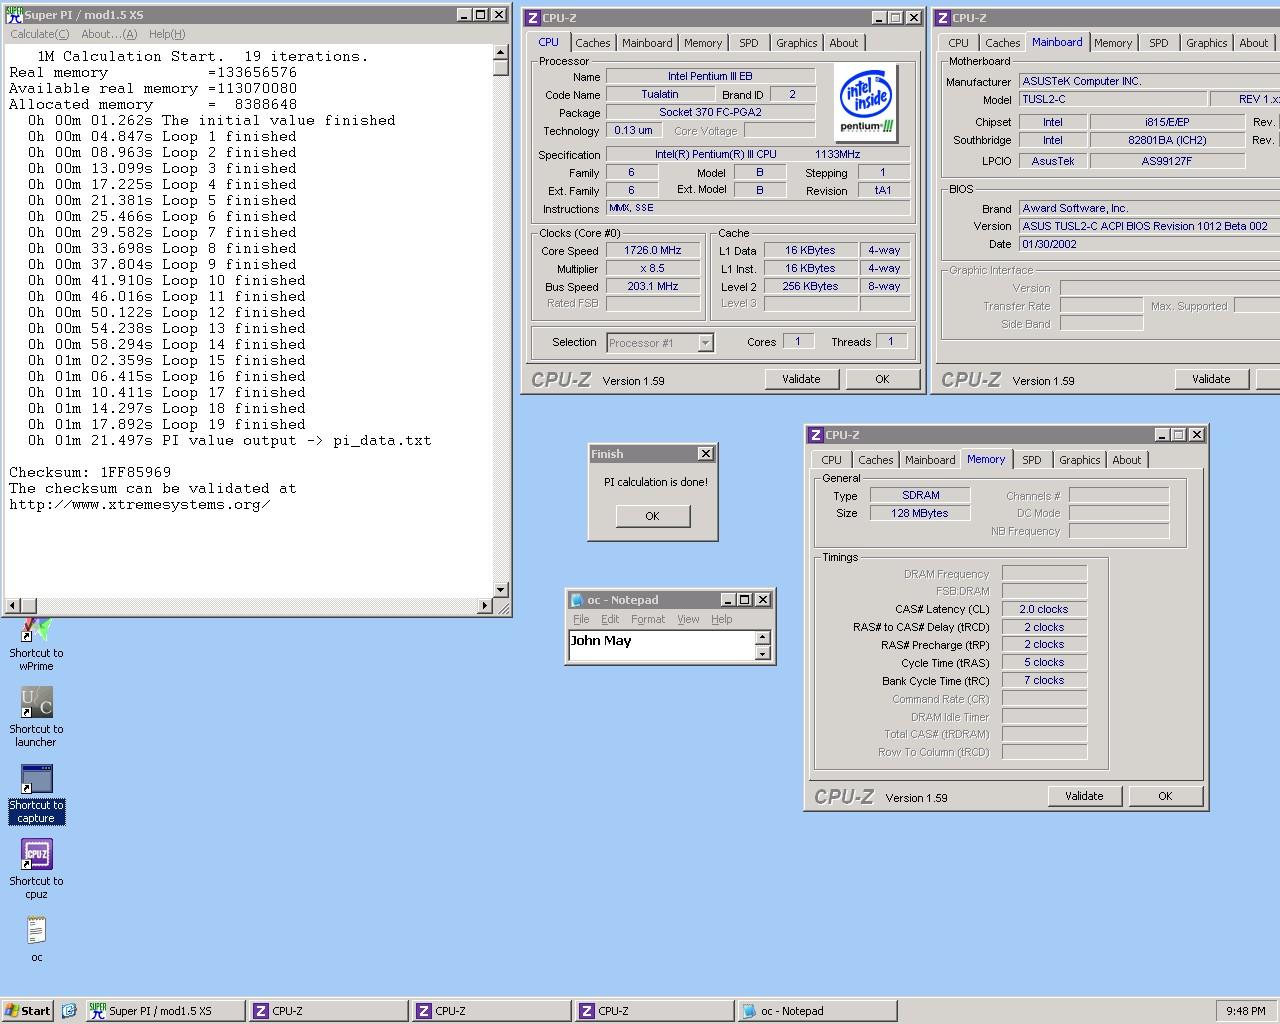Viewport: 1280px width, 1024px height.
Task: Click Super PI vertical scrollbar down arrow
Action: coord(501,590)
